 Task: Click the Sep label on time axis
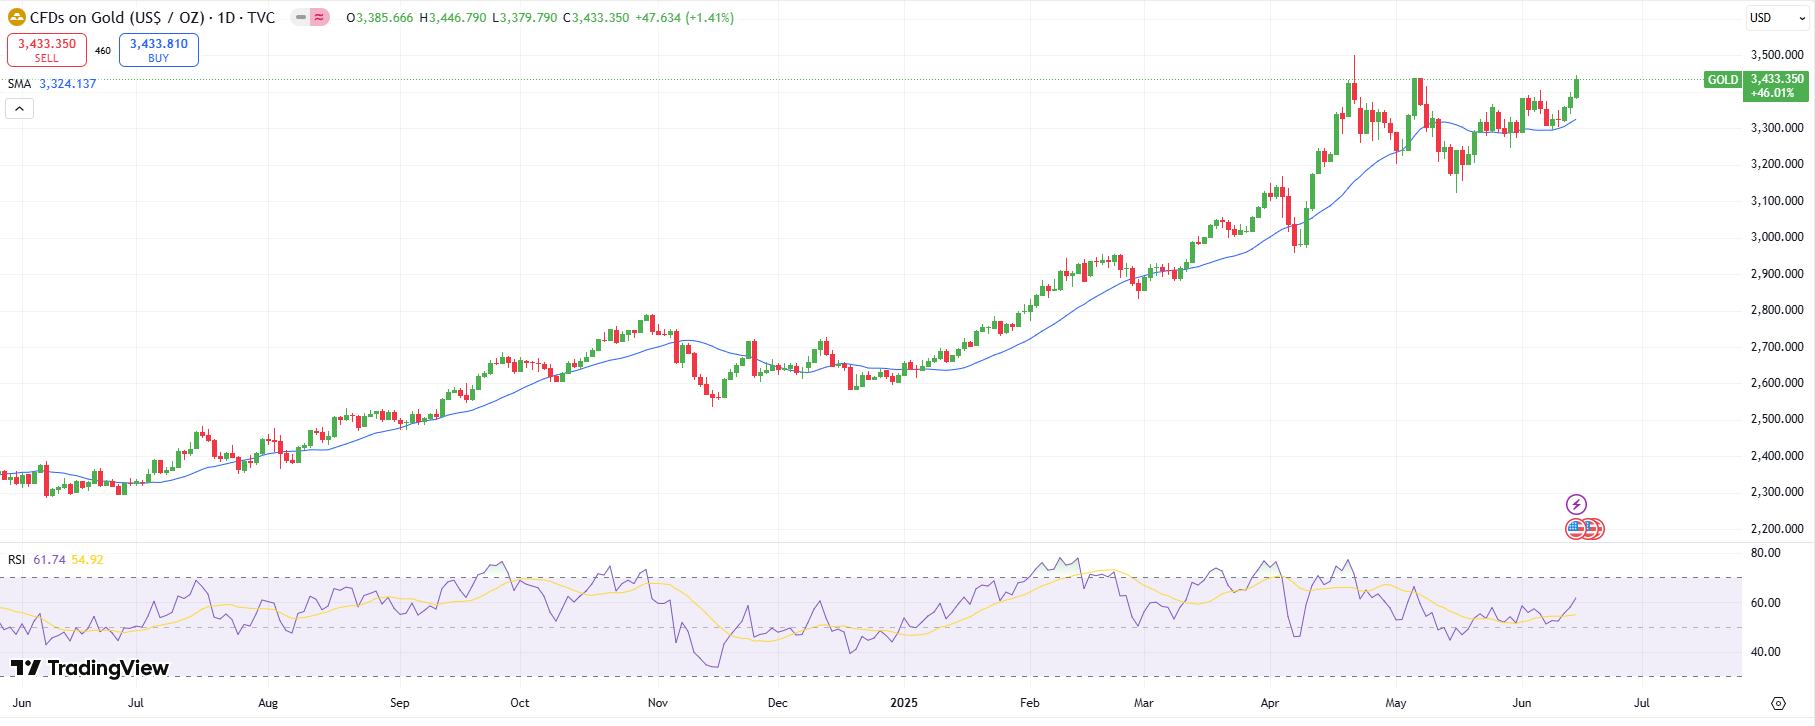pos(400,703)
